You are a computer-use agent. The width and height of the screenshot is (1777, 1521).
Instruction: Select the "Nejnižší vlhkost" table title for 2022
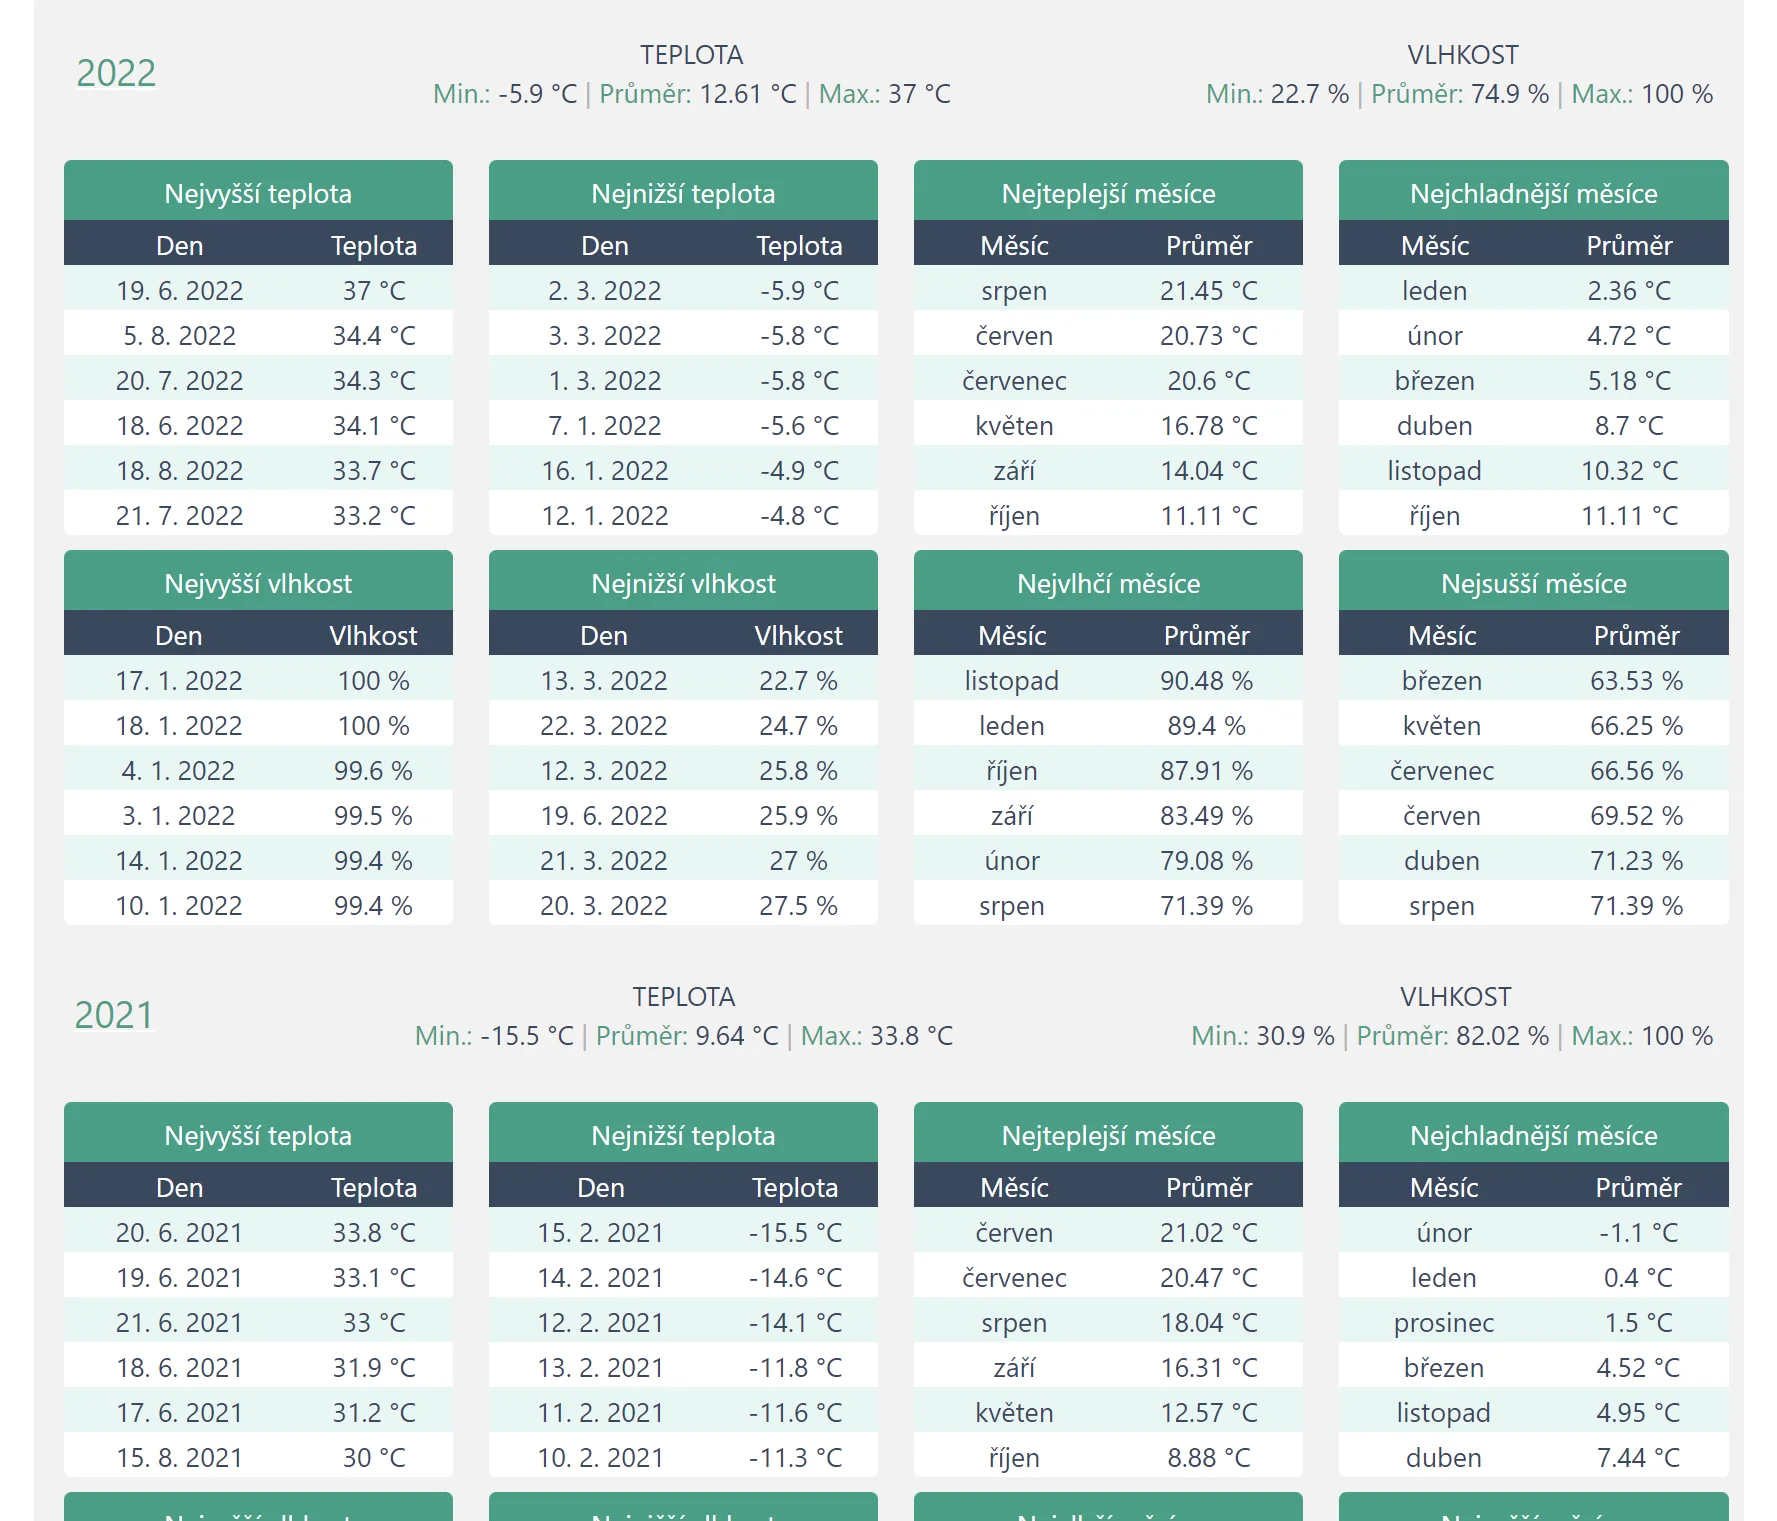tap(683, 583)
